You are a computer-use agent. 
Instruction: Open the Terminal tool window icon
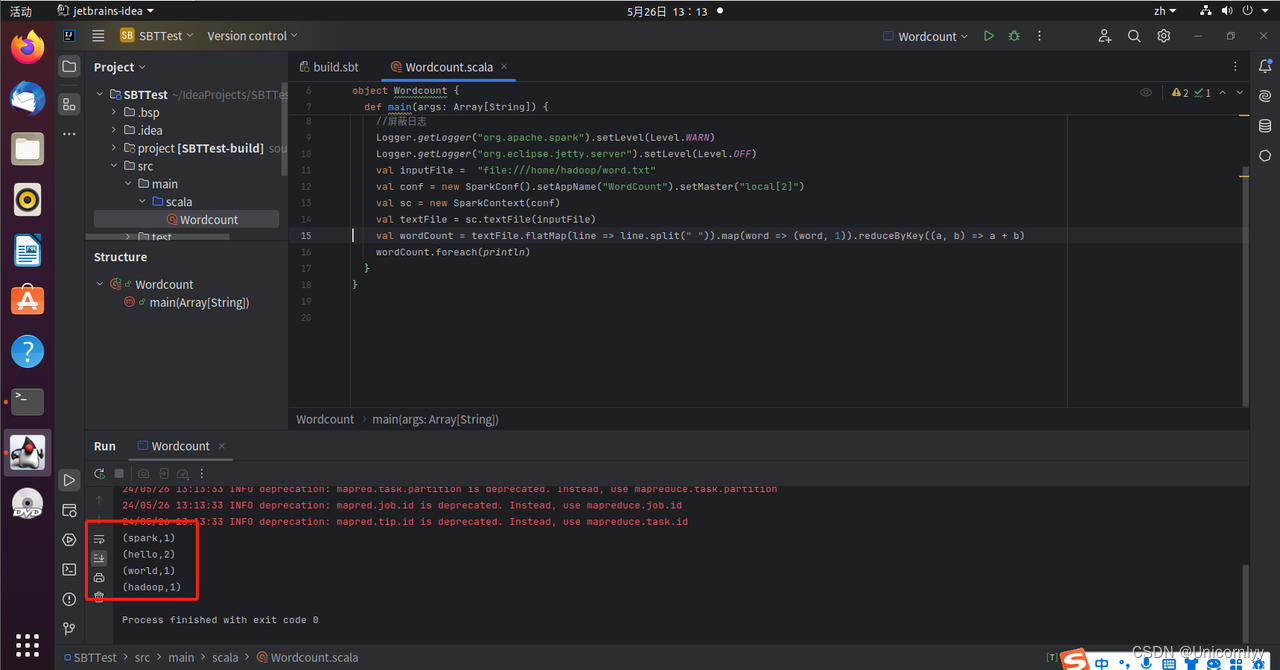tap(69, 569)
